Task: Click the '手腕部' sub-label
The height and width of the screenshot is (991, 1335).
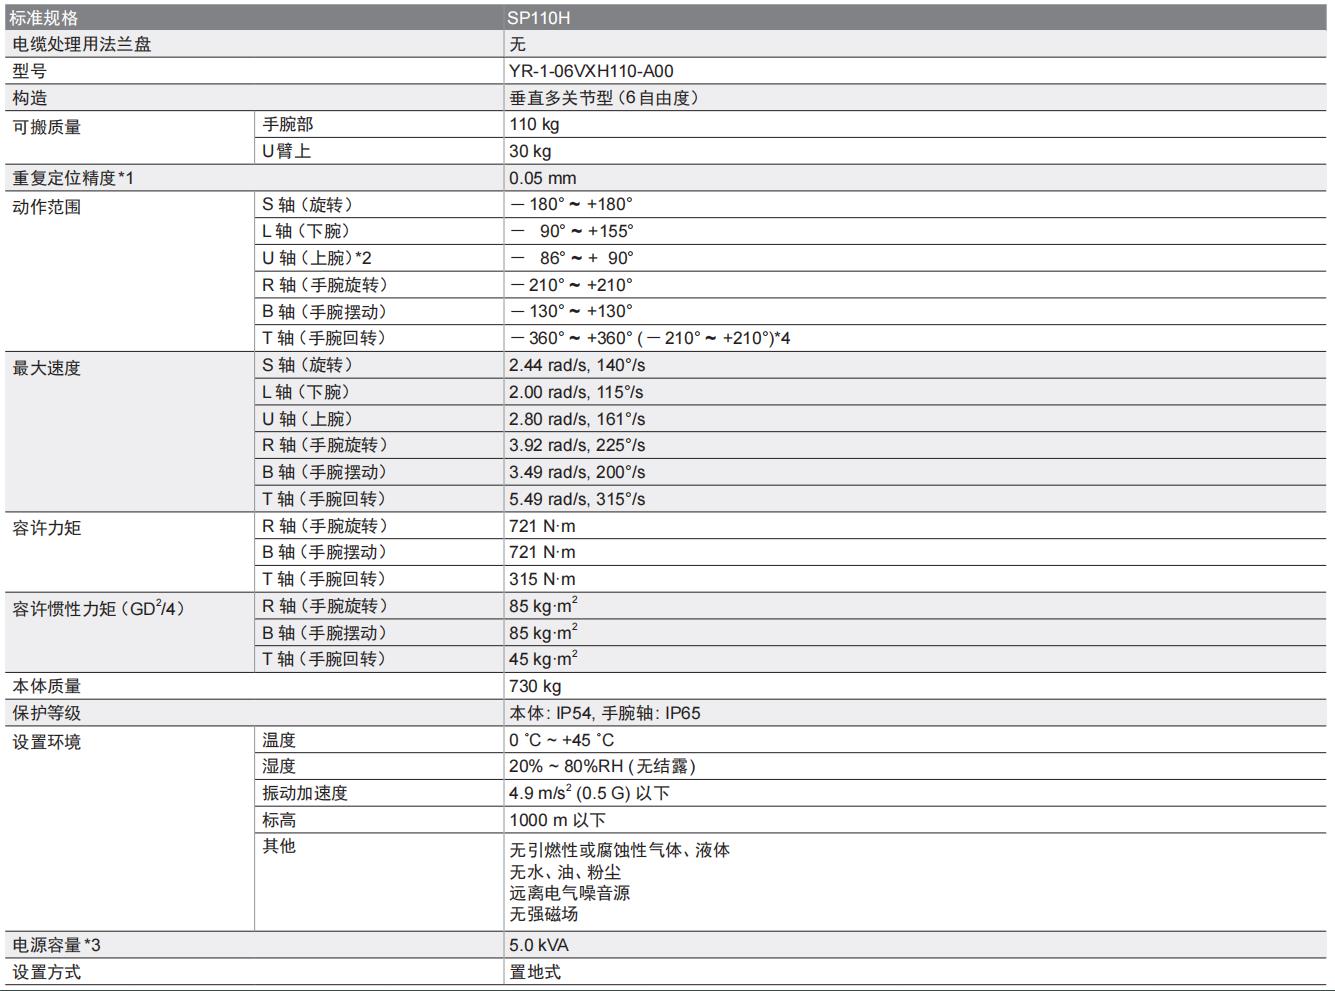Action: pyautogui.click(x=288, y=124)
